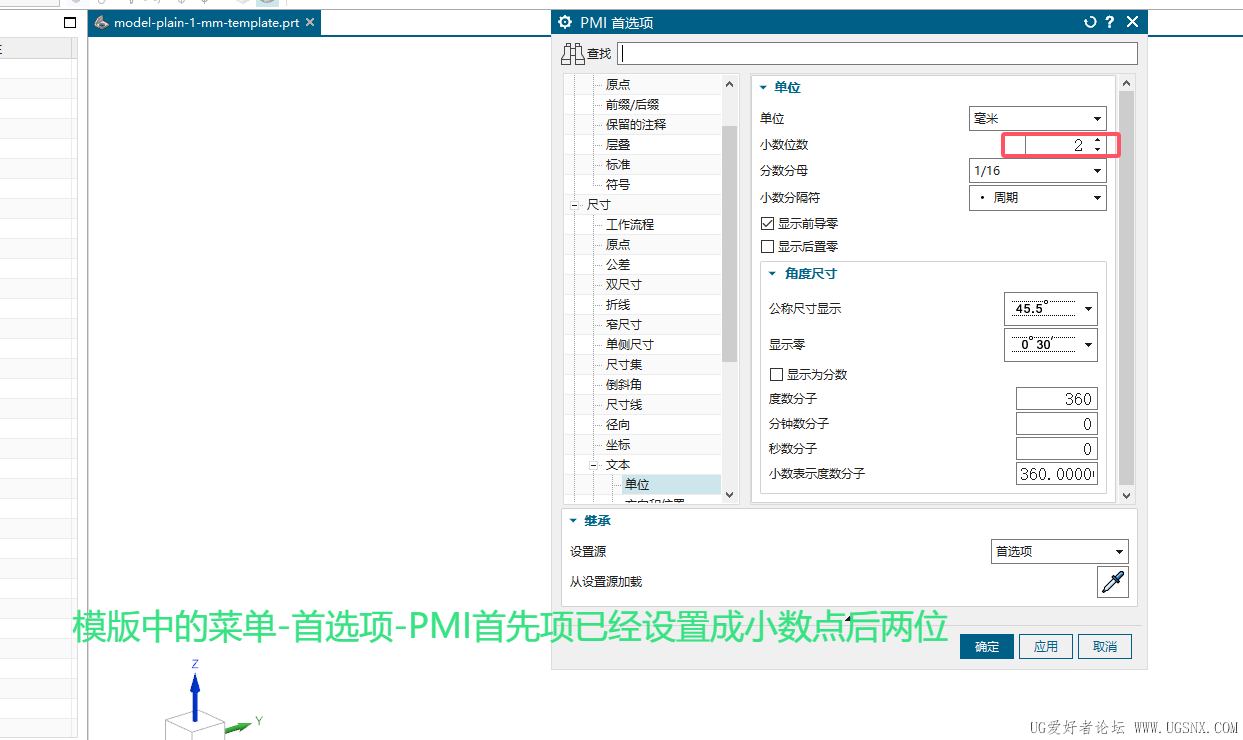Open the 单位 毫米 dropdown
Screen dimensions: 1243x740
(1037, 118)
